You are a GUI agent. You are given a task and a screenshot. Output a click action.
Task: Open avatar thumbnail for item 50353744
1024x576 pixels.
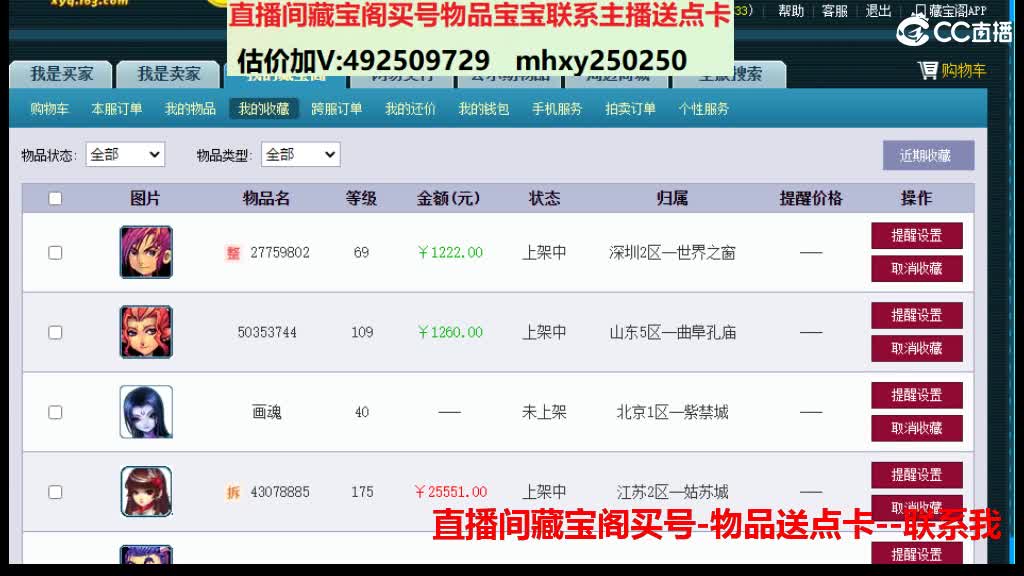point(146,332)
